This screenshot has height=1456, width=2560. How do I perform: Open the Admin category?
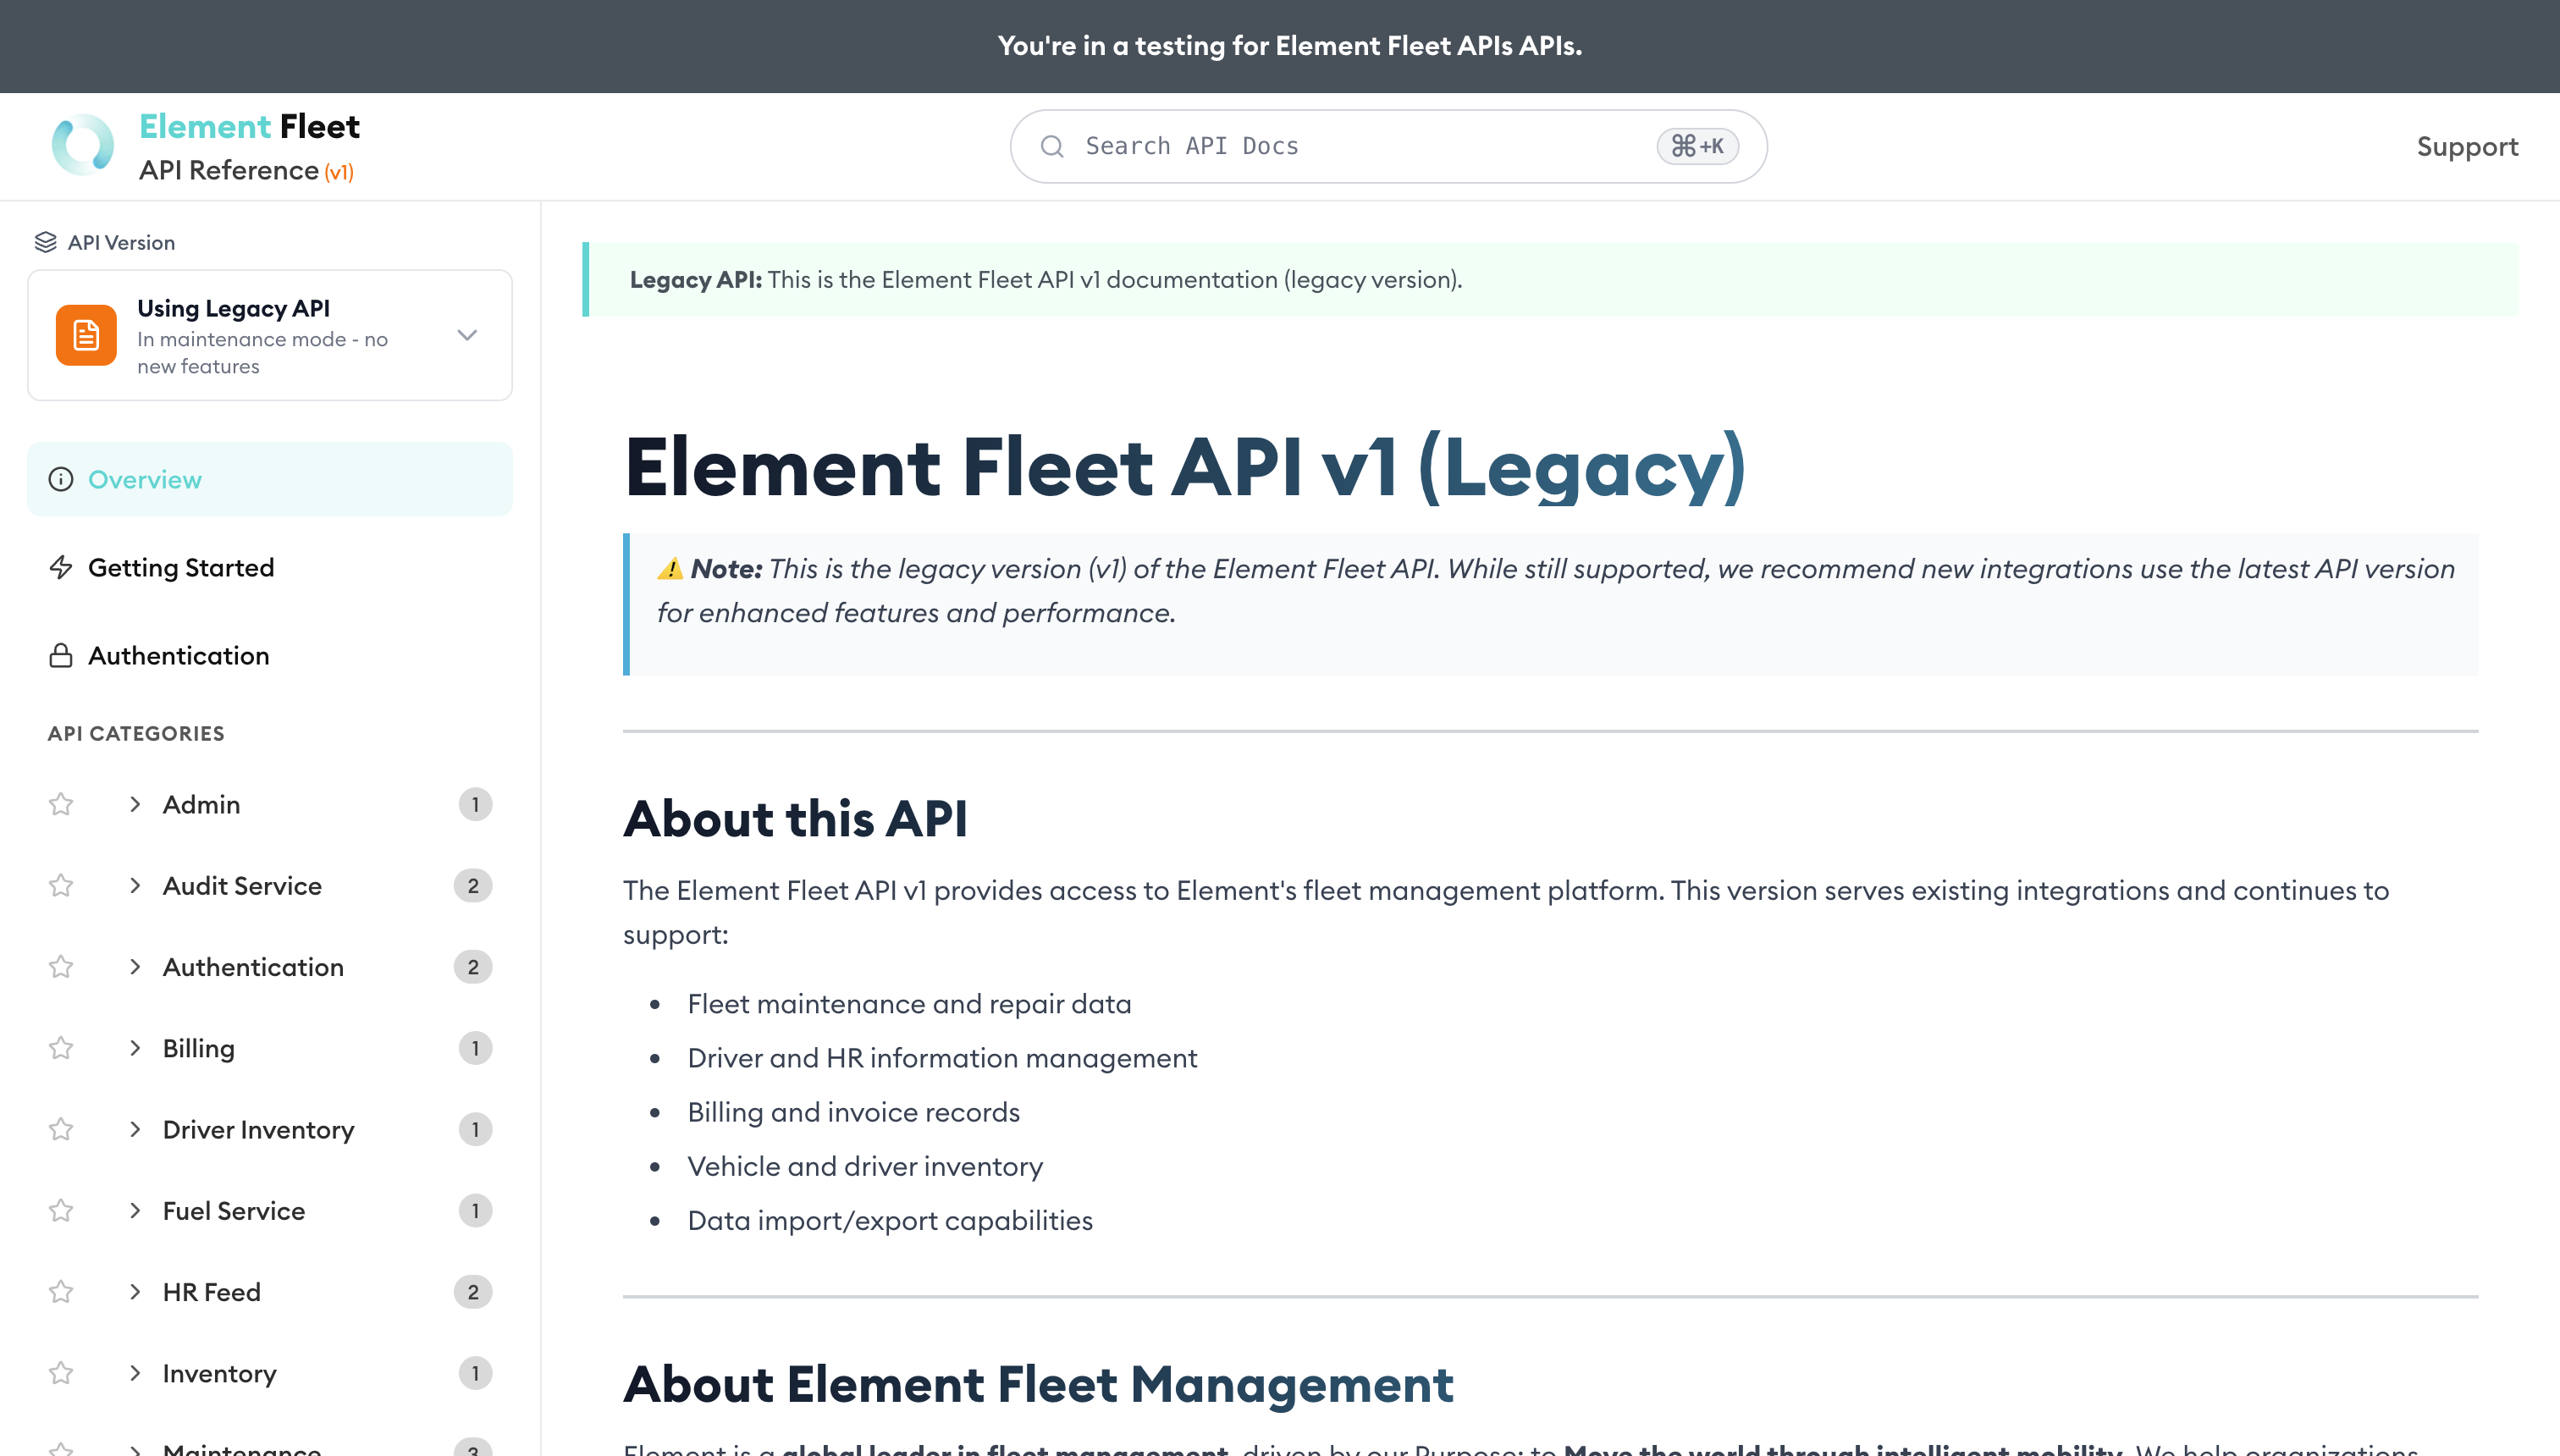click(x=201, y=805)
